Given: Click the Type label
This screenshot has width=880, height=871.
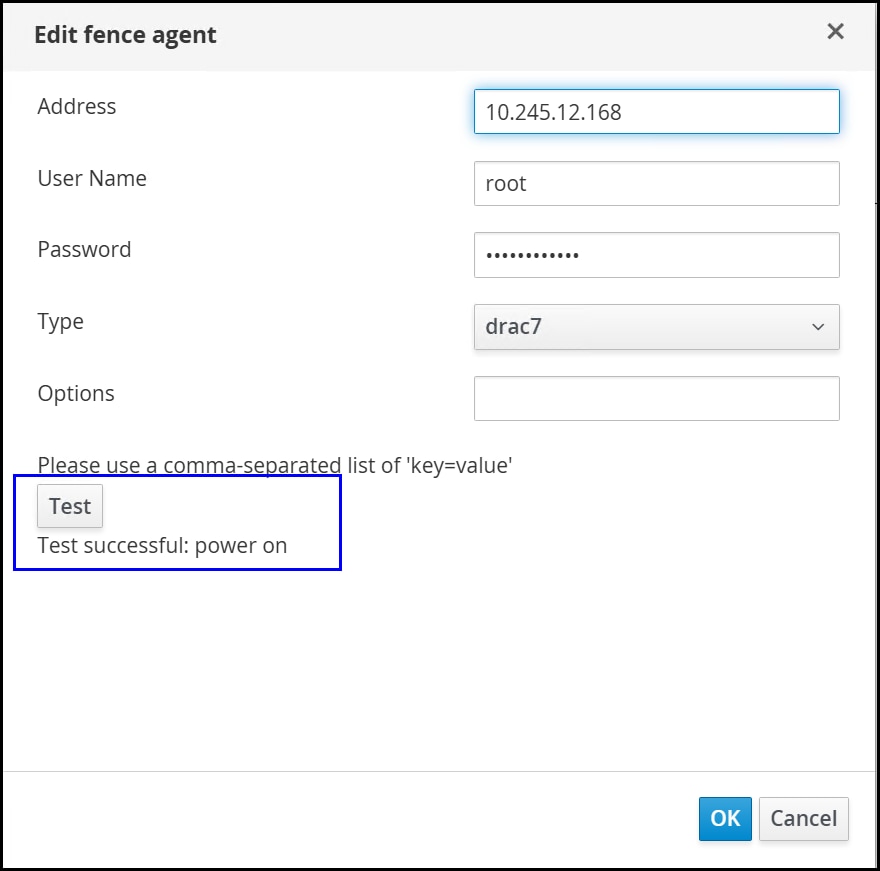Looking at the screenshot, I should 61,322.
